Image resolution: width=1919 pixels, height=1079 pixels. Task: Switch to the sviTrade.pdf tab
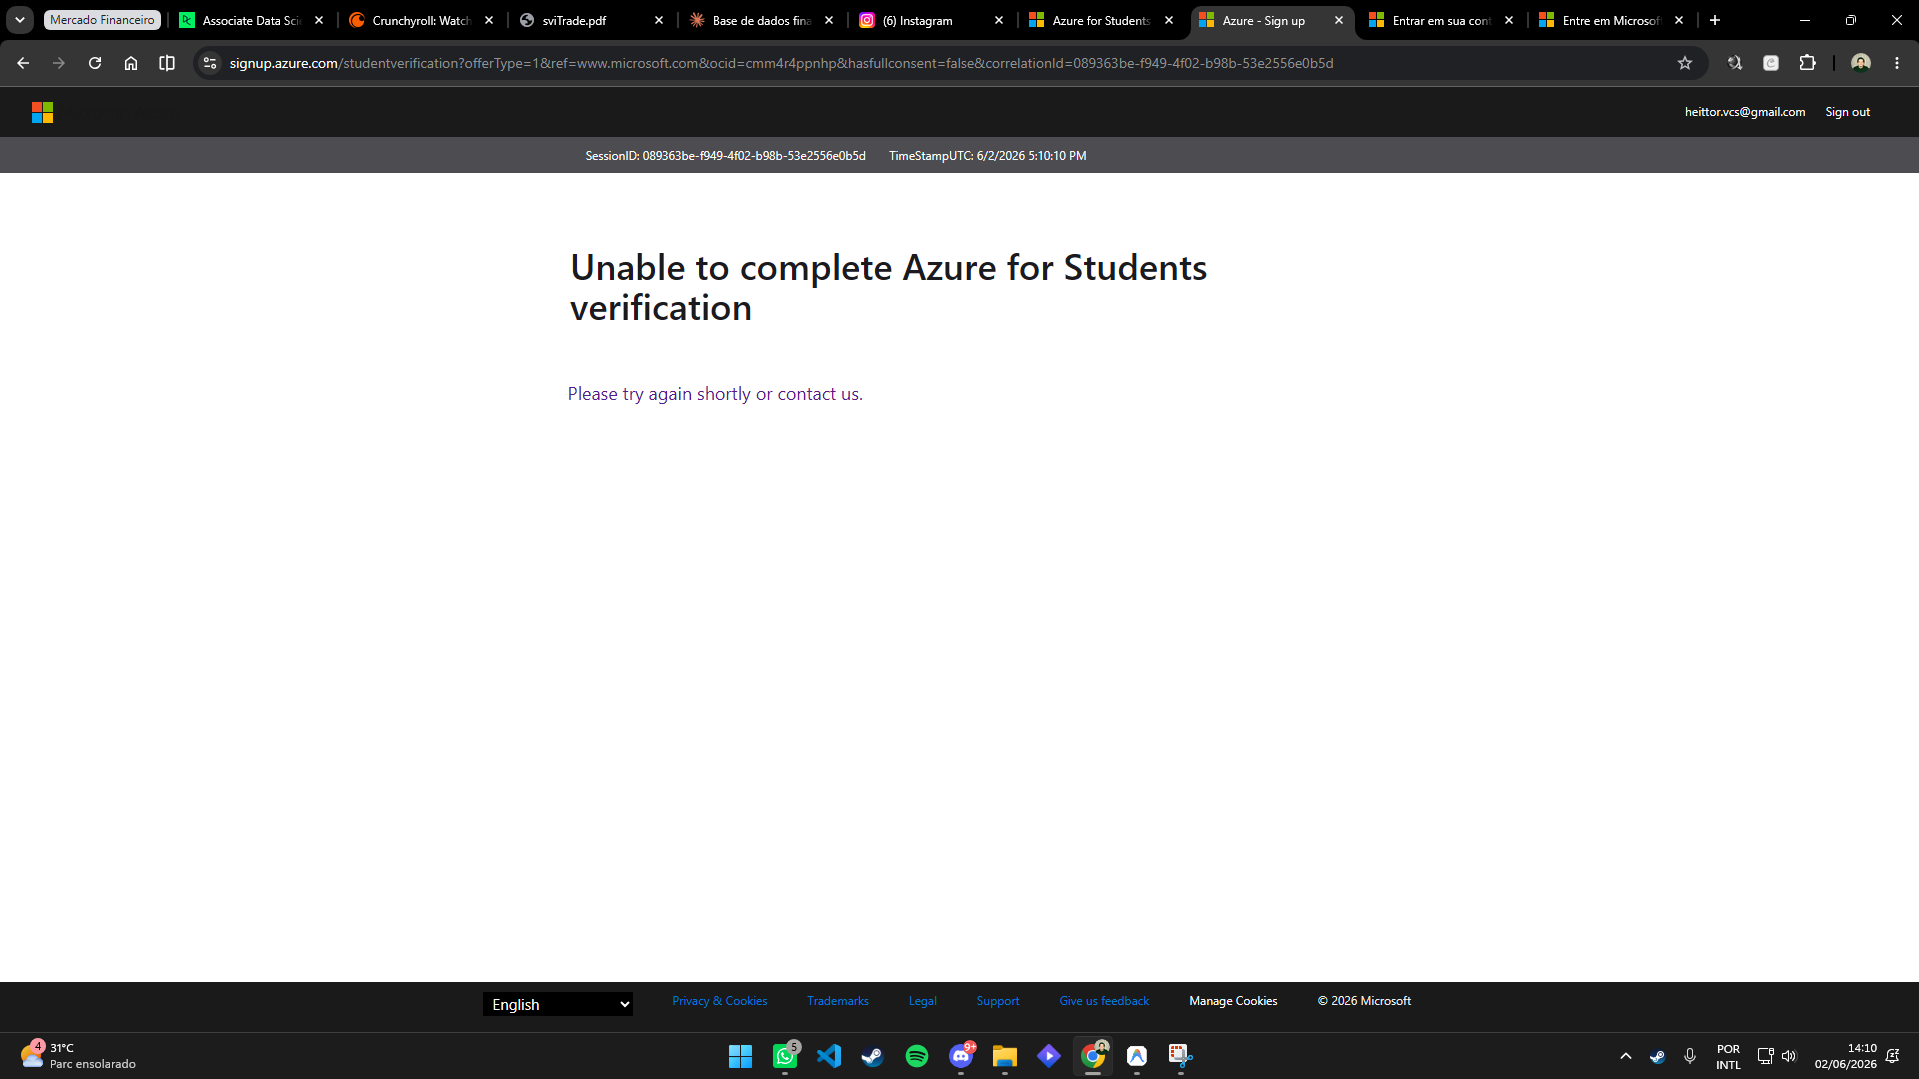pos(590,20)
